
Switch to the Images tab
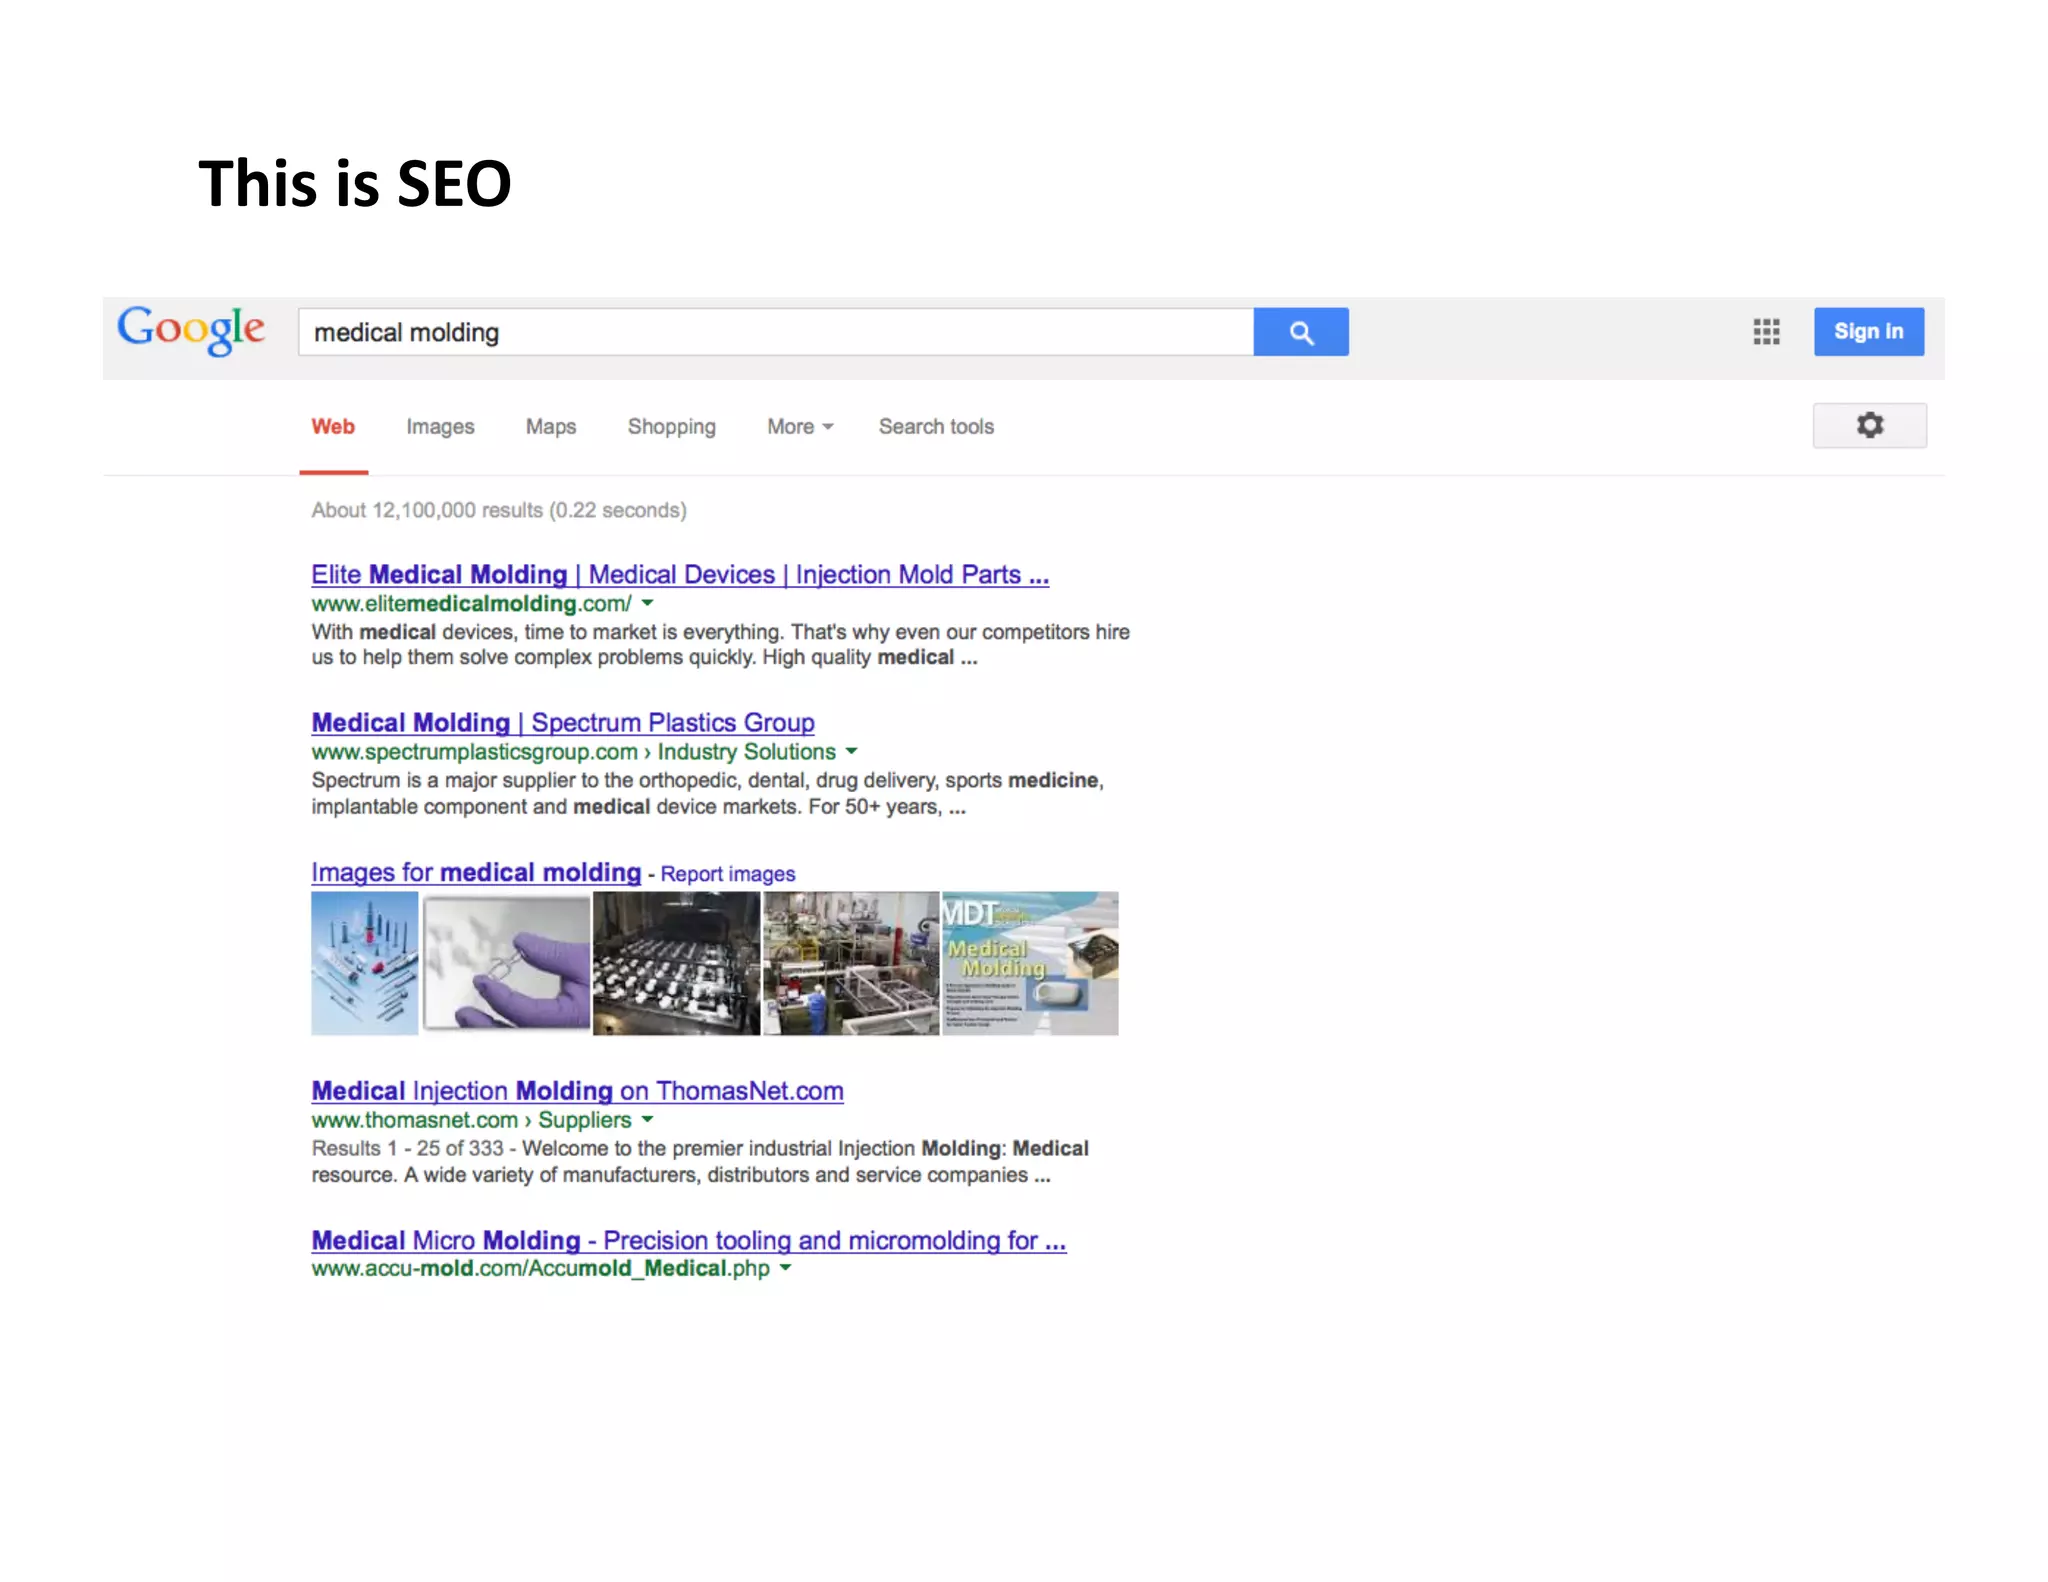[440, 427]
